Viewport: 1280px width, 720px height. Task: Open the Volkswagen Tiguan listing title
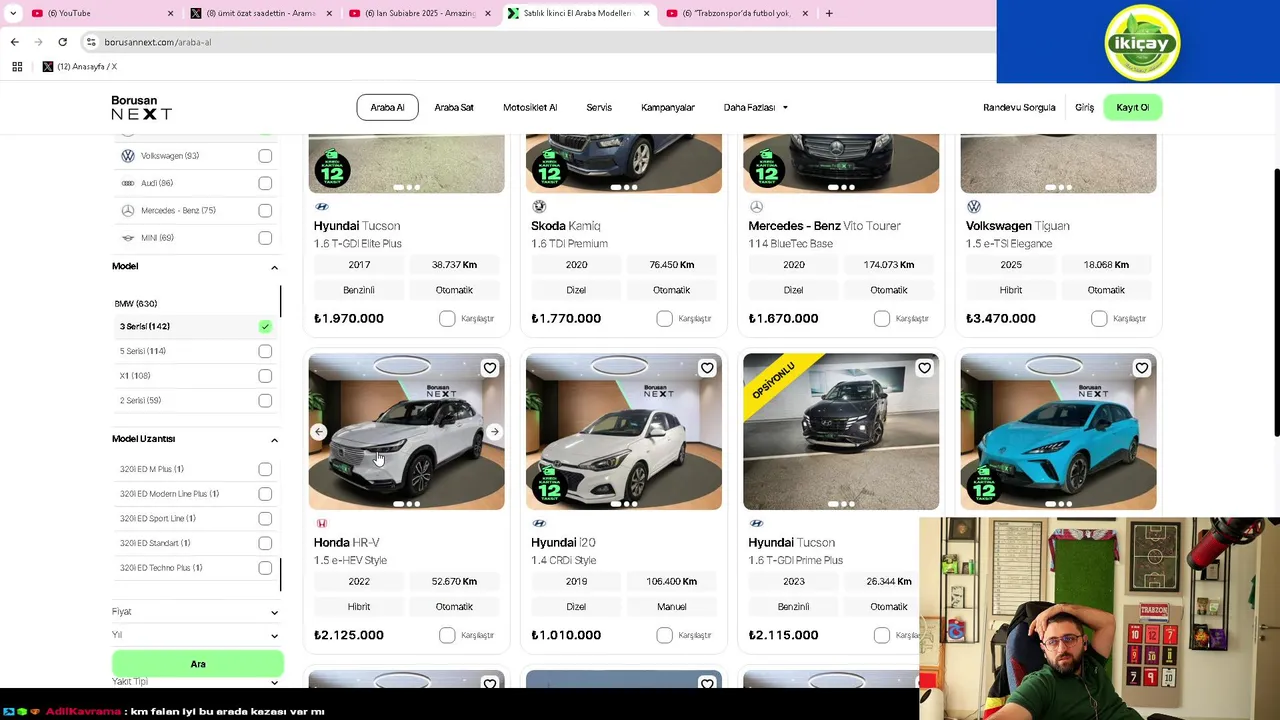pyautogui.click(x=1017, y=226)
